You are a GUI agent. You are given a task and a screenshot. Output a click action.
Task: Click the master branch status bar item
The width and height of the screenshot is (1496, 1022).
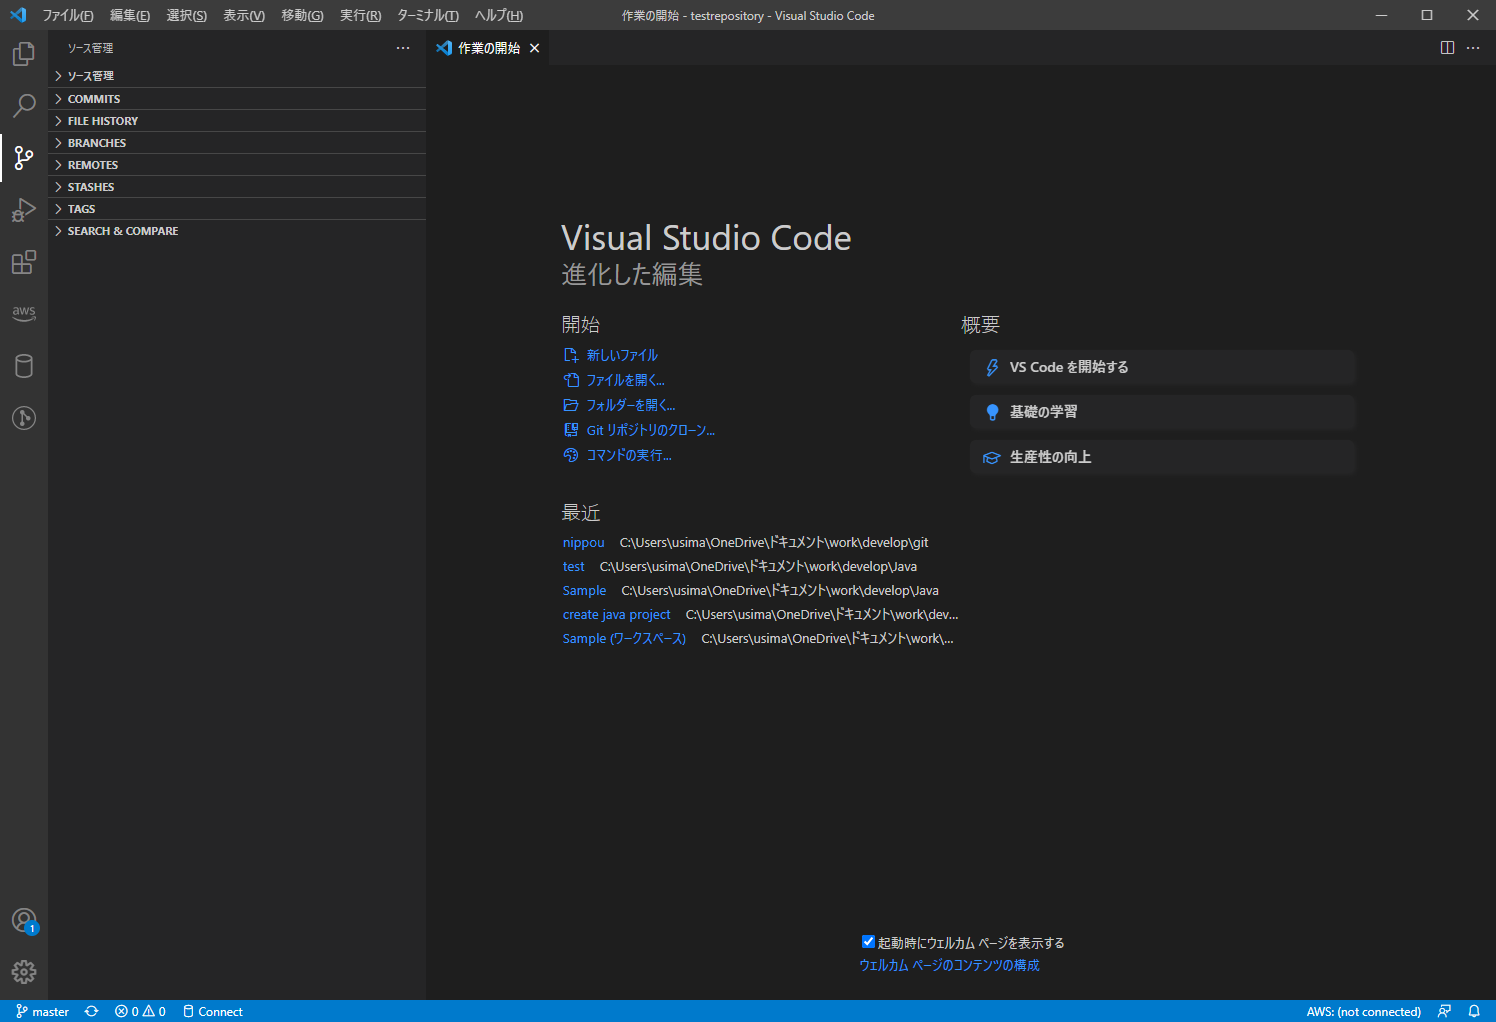pyautogui.click(x=42, y=1011)
